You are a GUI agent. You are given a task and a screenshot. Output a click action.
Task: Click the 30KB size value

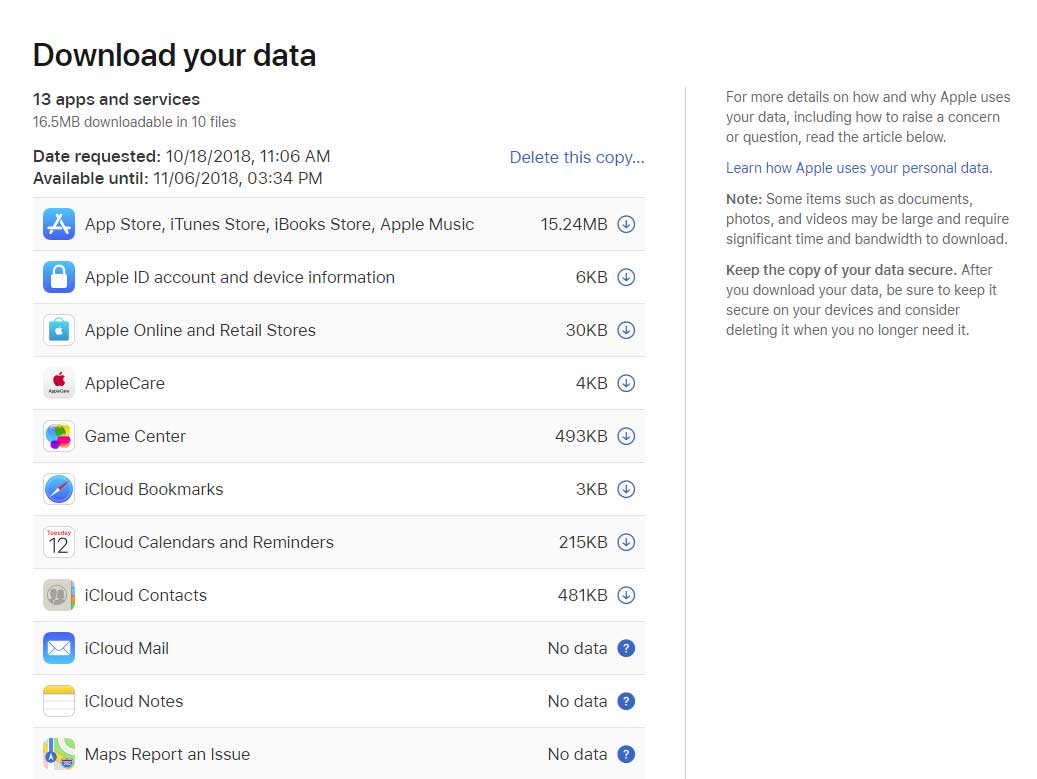[586, 330]
